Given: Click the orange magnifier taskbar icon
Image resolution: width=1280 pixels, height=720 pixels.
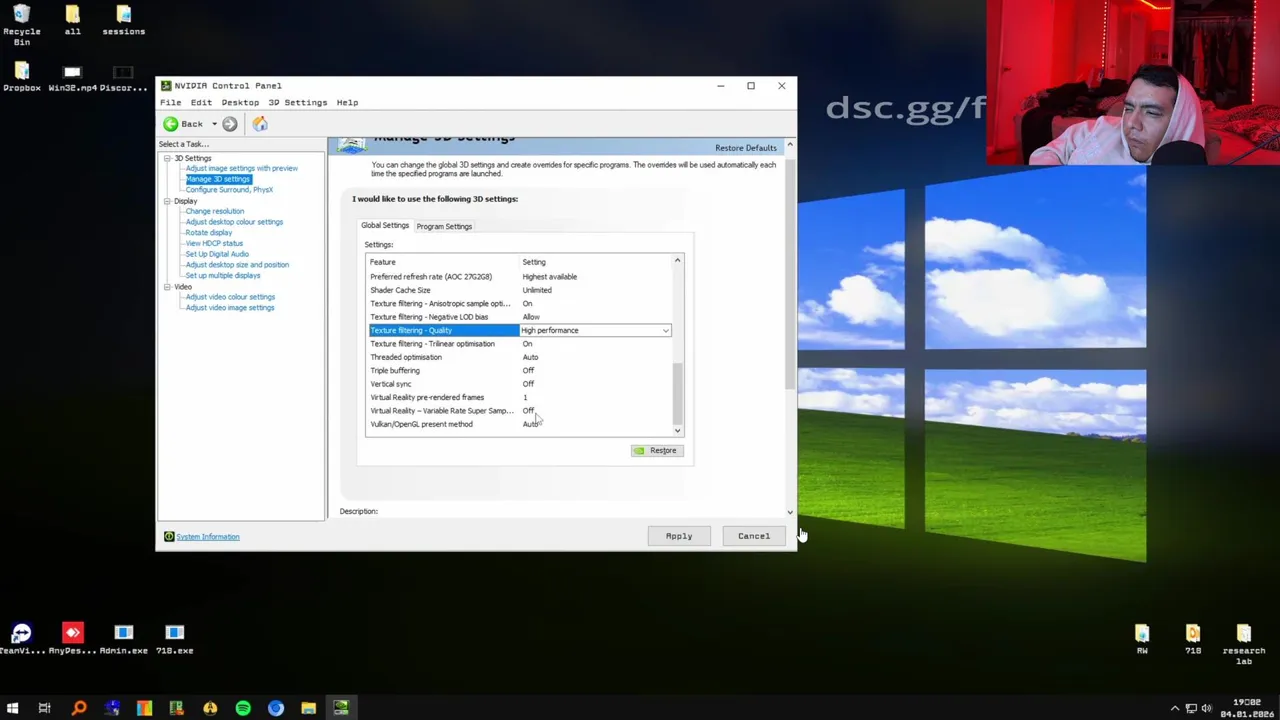Looking at the screenshot, I should coord(79,708).
